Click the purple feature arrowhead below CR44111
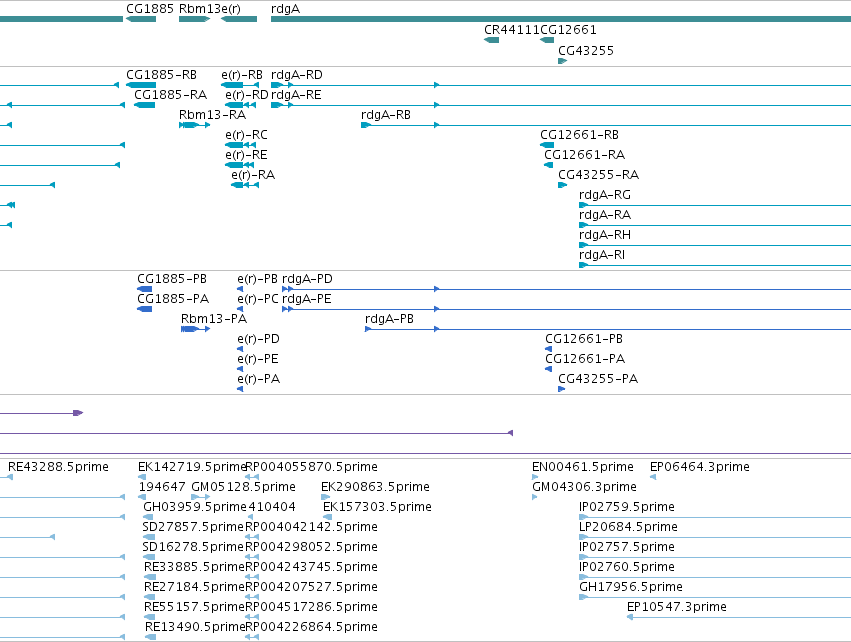The width and height of the screenshot is (851, 642). tap(510, 433)
